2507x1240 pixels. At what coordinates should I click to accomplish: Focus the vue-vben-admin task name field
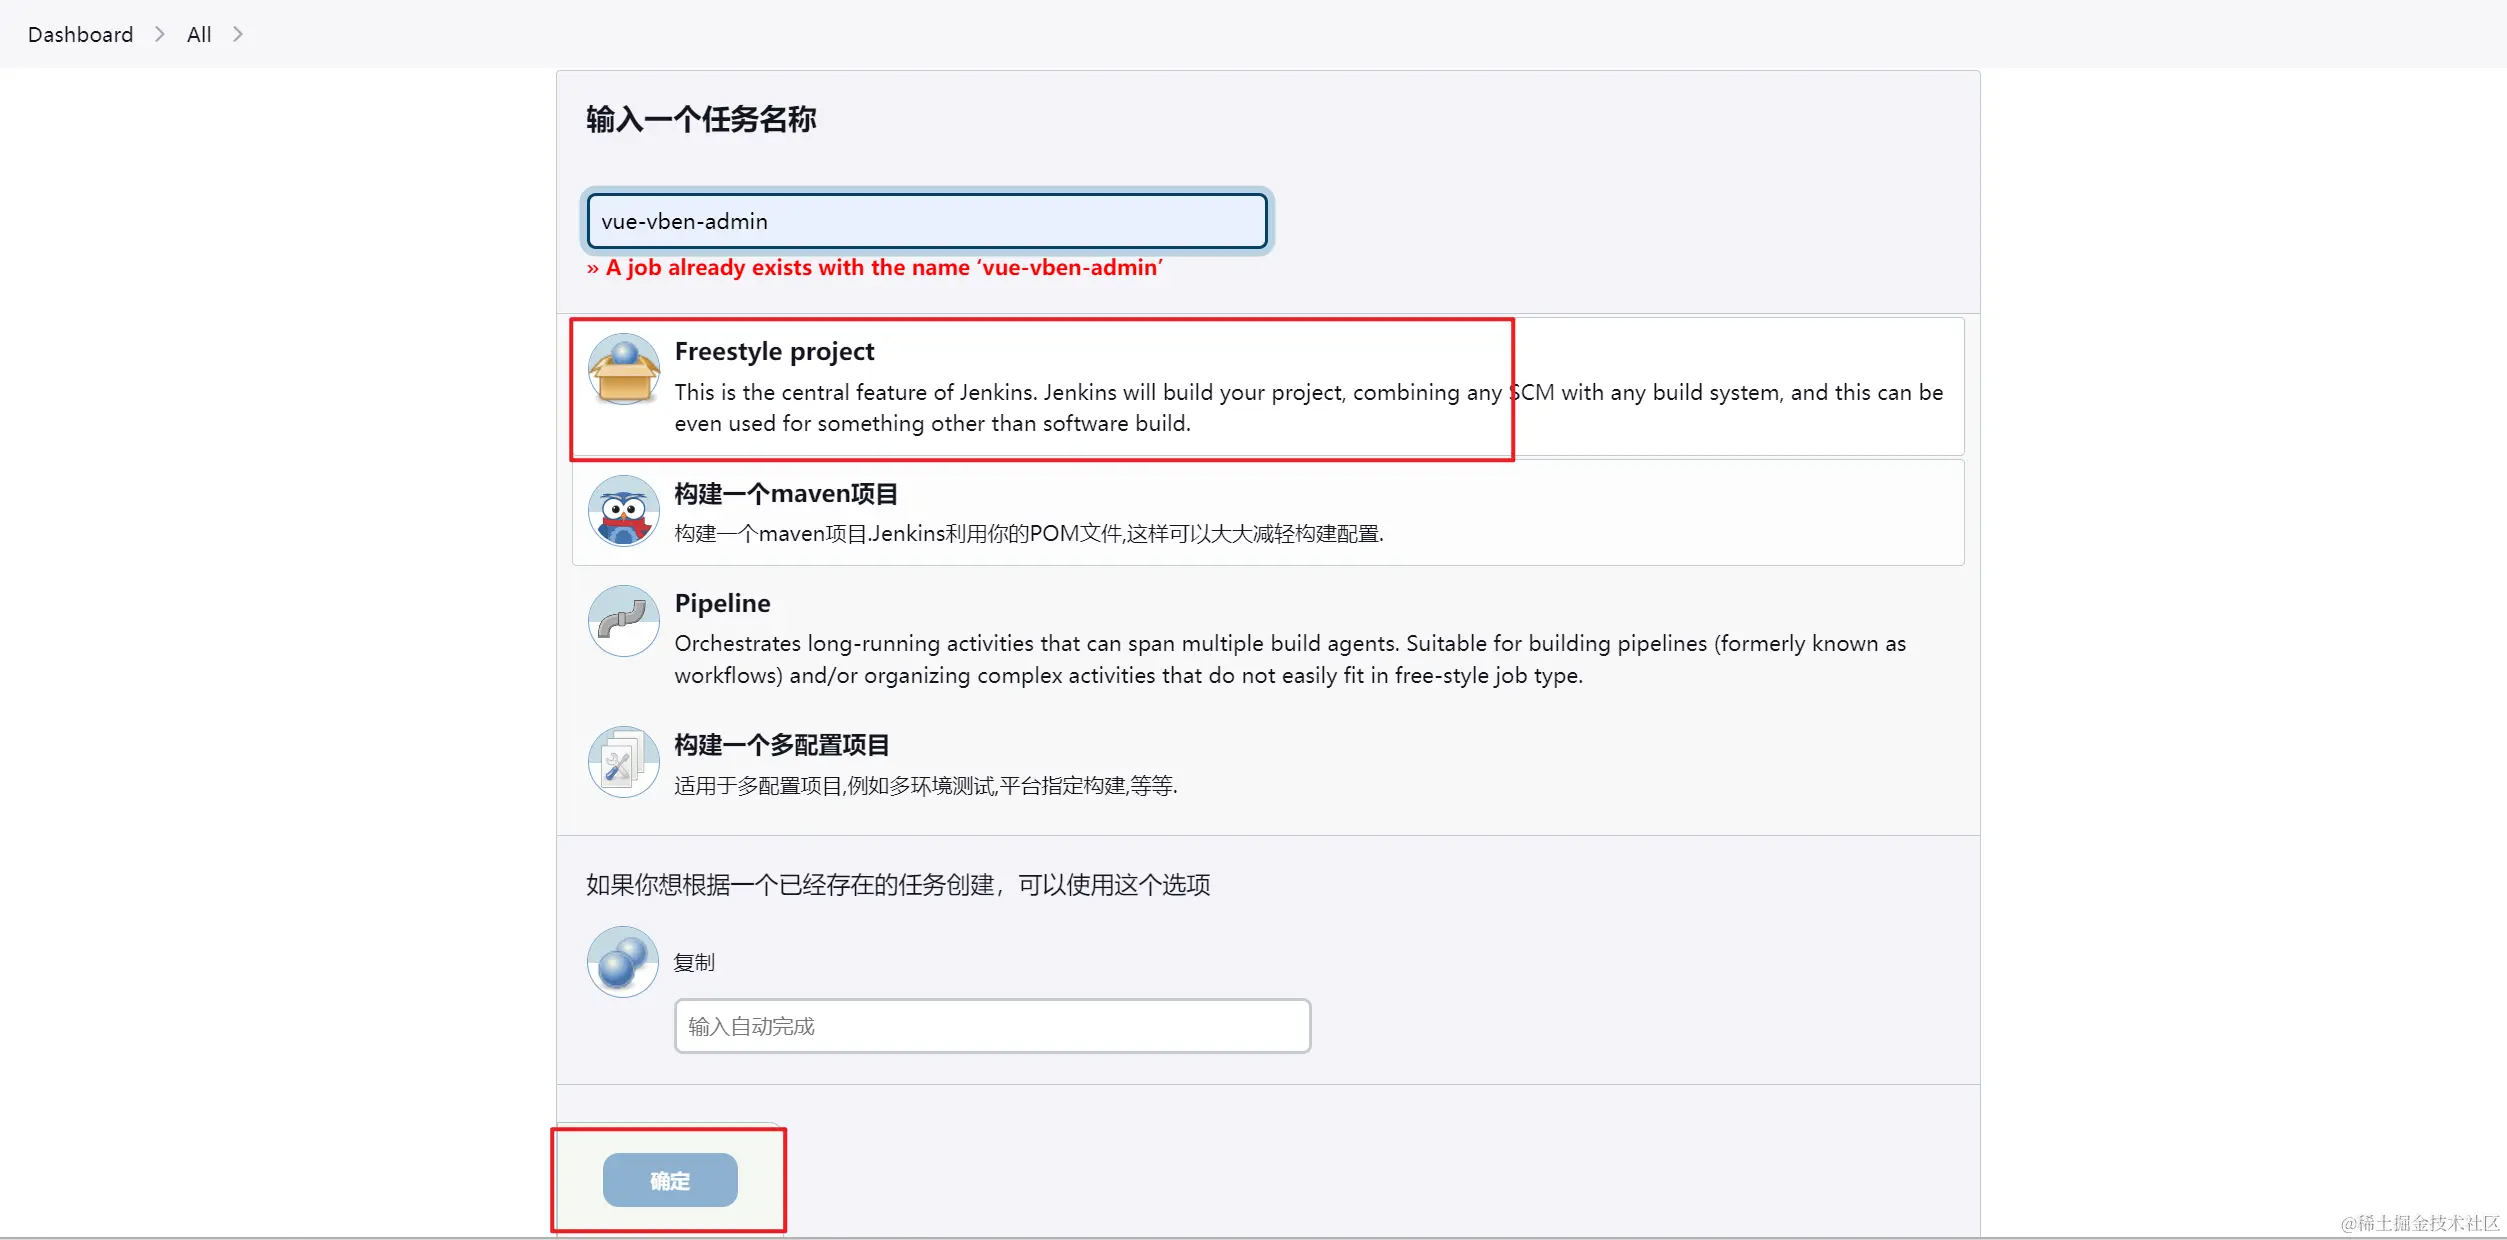click(927, 221)
